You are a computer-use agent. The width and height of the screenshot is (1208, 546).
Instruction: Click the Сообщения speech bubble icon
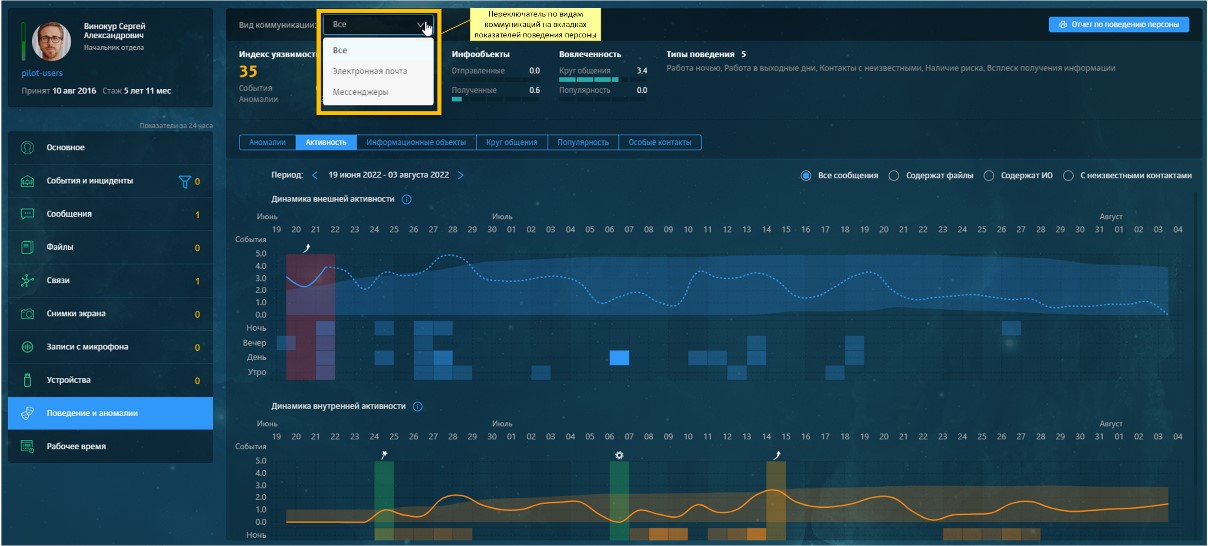click(28, 214)
